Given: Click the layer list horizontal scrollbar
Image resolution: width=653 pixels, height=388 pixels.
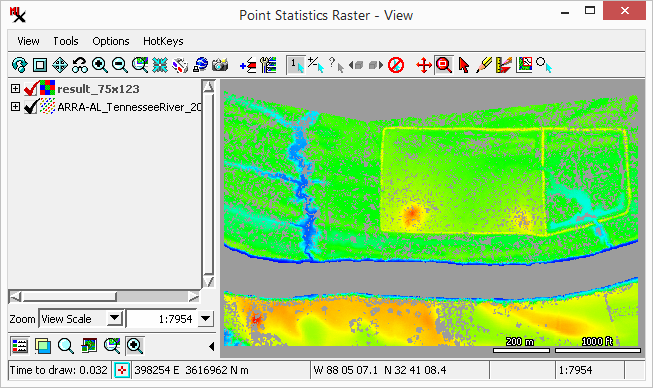Looking at the screenshot, I should click(x=104, y=296).
